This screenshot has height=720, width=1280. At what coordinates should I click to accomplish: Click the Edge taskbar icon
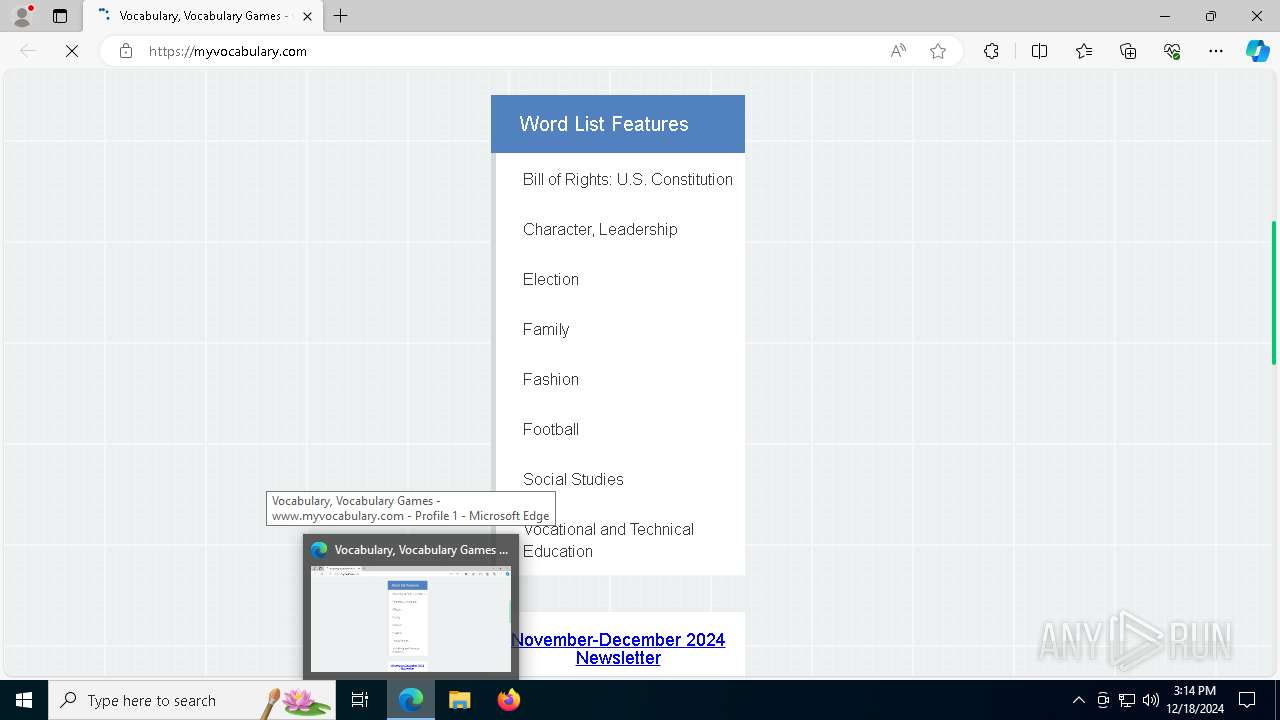[x=411, y=700]
